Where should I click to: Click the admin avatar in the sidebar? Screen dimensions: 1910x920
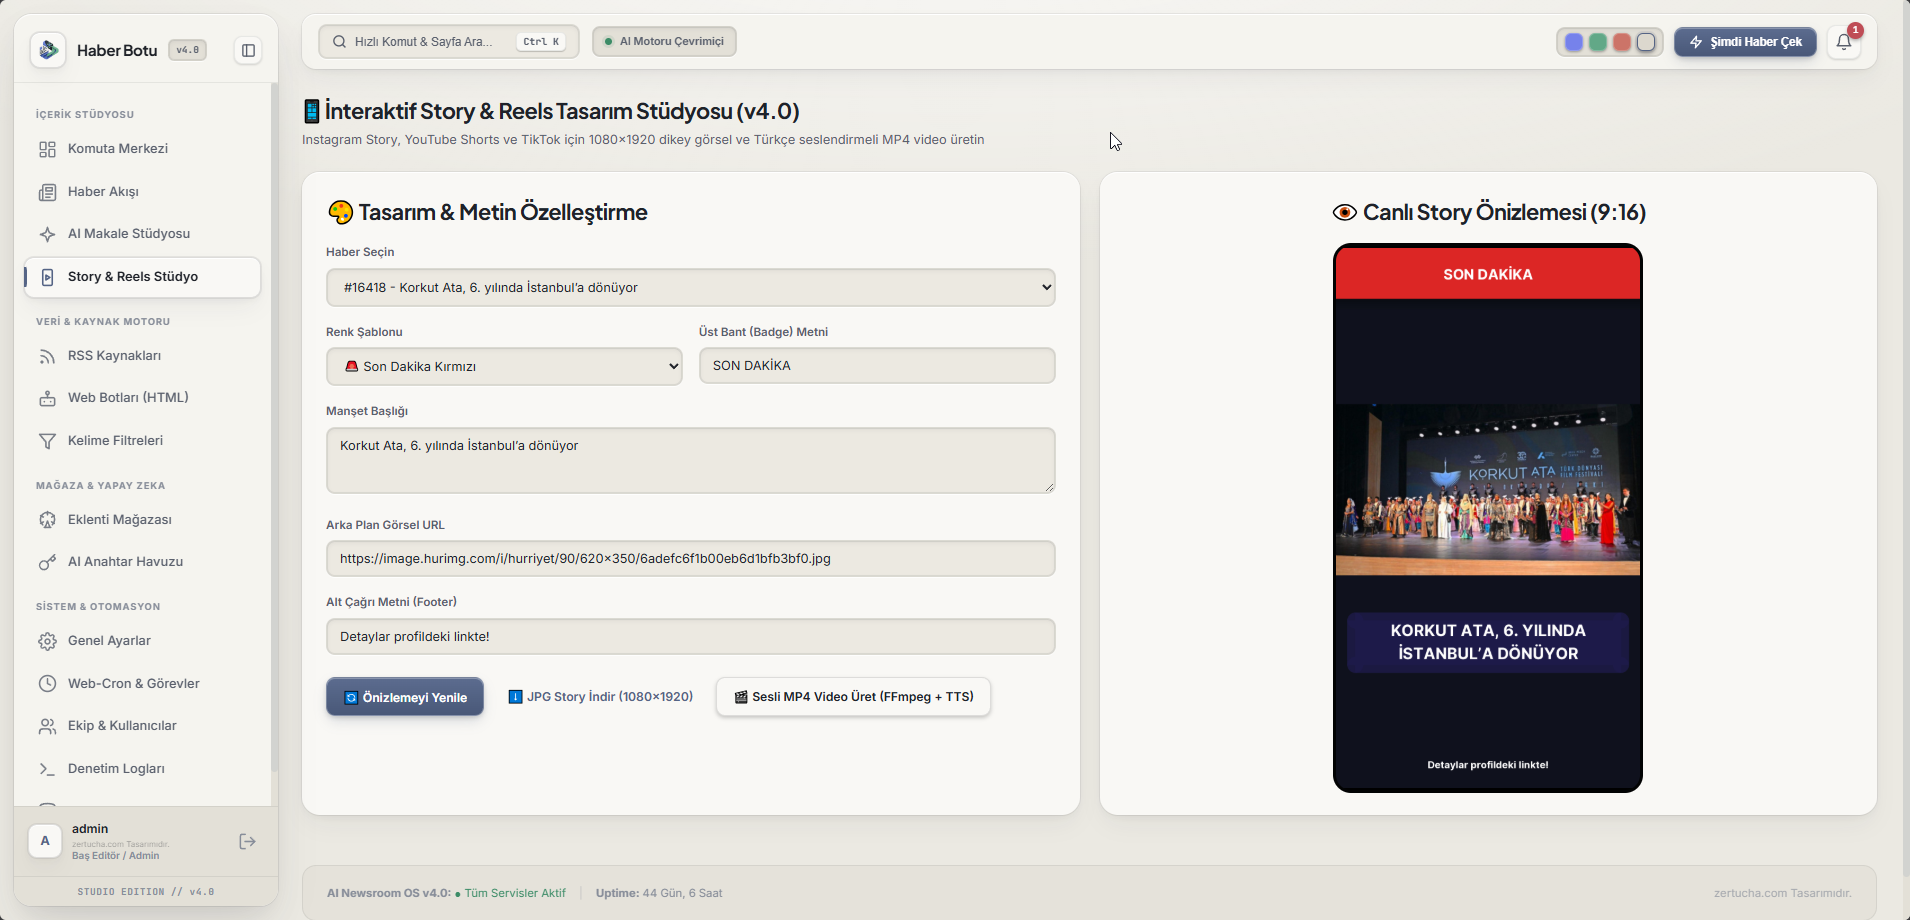click(45, 841)
